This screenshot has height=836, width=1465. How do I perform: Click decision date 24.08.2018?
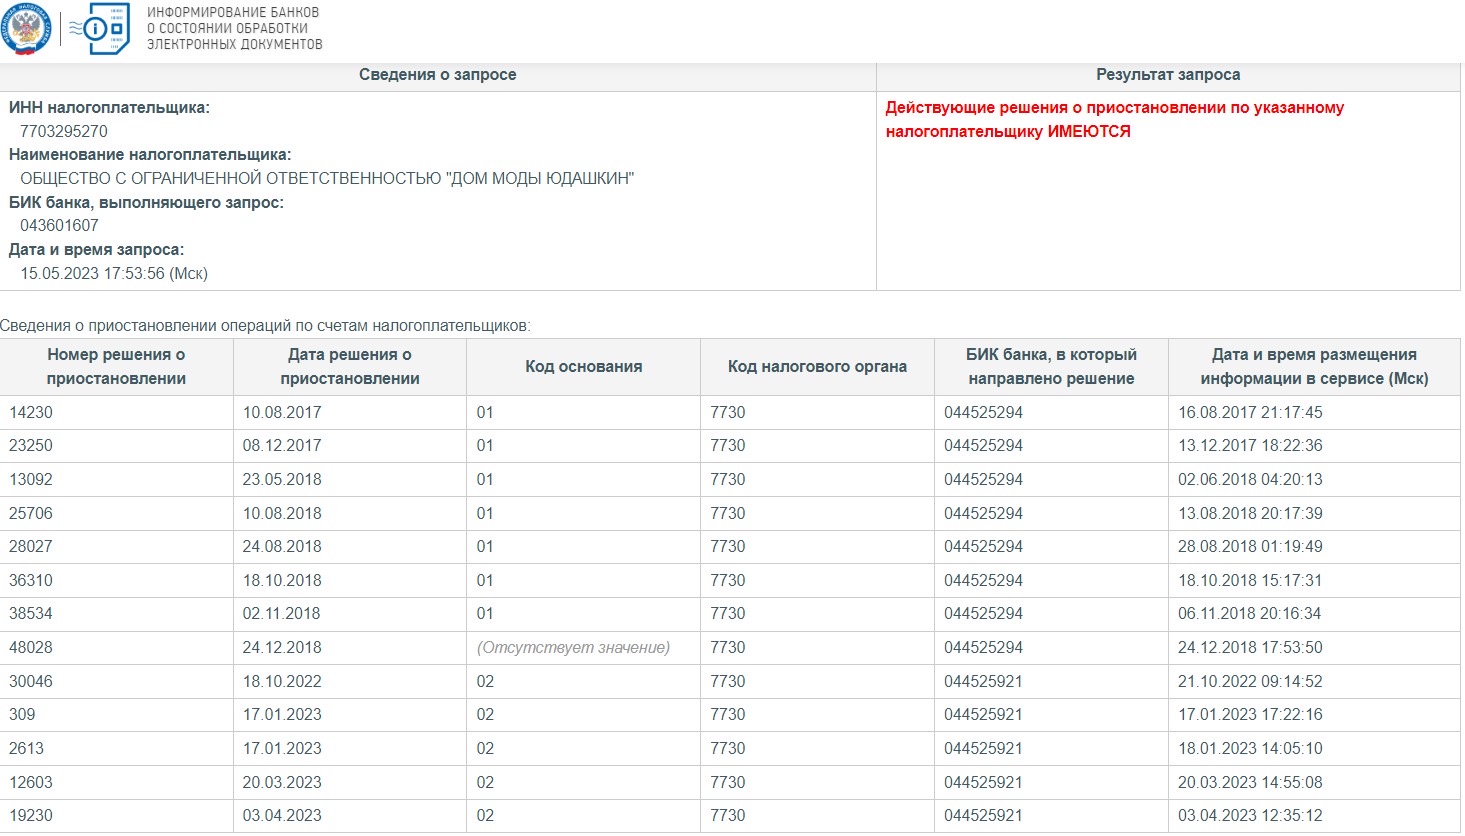point(282,547)
